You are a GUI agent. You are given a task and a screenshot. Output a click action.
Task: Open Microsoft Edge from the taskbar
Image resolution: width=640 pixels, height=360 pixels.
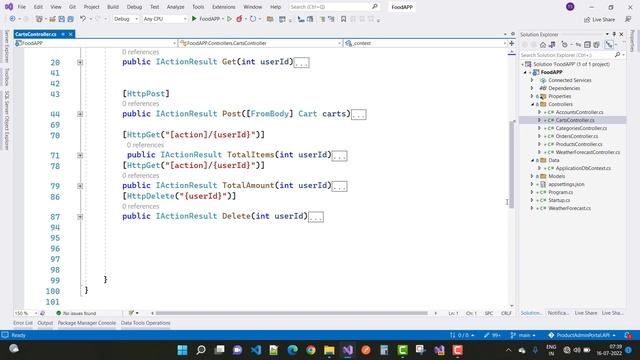[x=292, y=350]
